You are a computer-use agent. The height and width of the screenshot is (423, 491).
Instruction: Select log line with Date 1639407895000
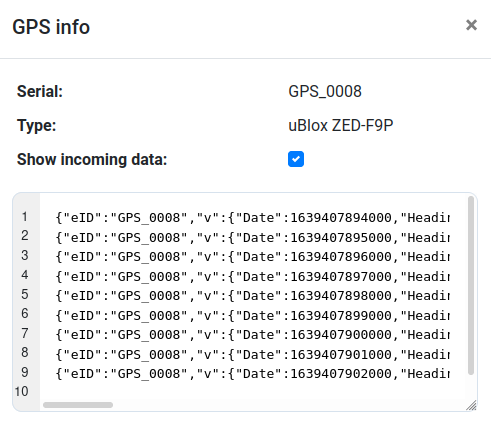click(252, 238)
